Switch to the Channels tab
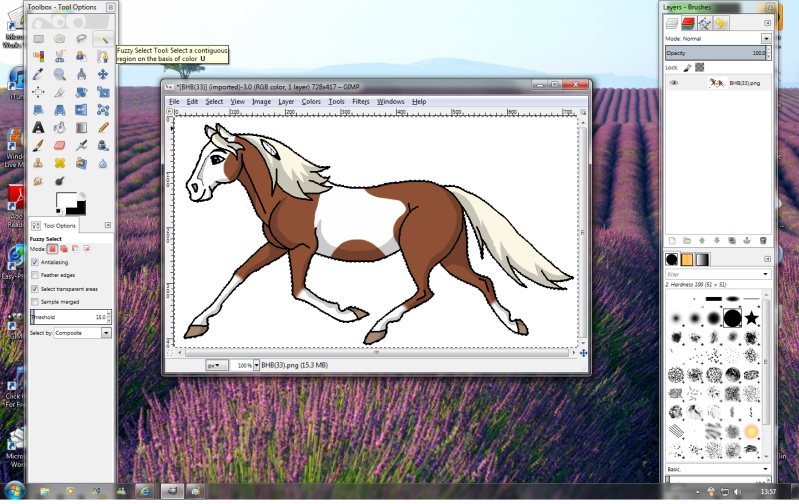The height and width of the screenshot is (504, 799). point(688,23)
